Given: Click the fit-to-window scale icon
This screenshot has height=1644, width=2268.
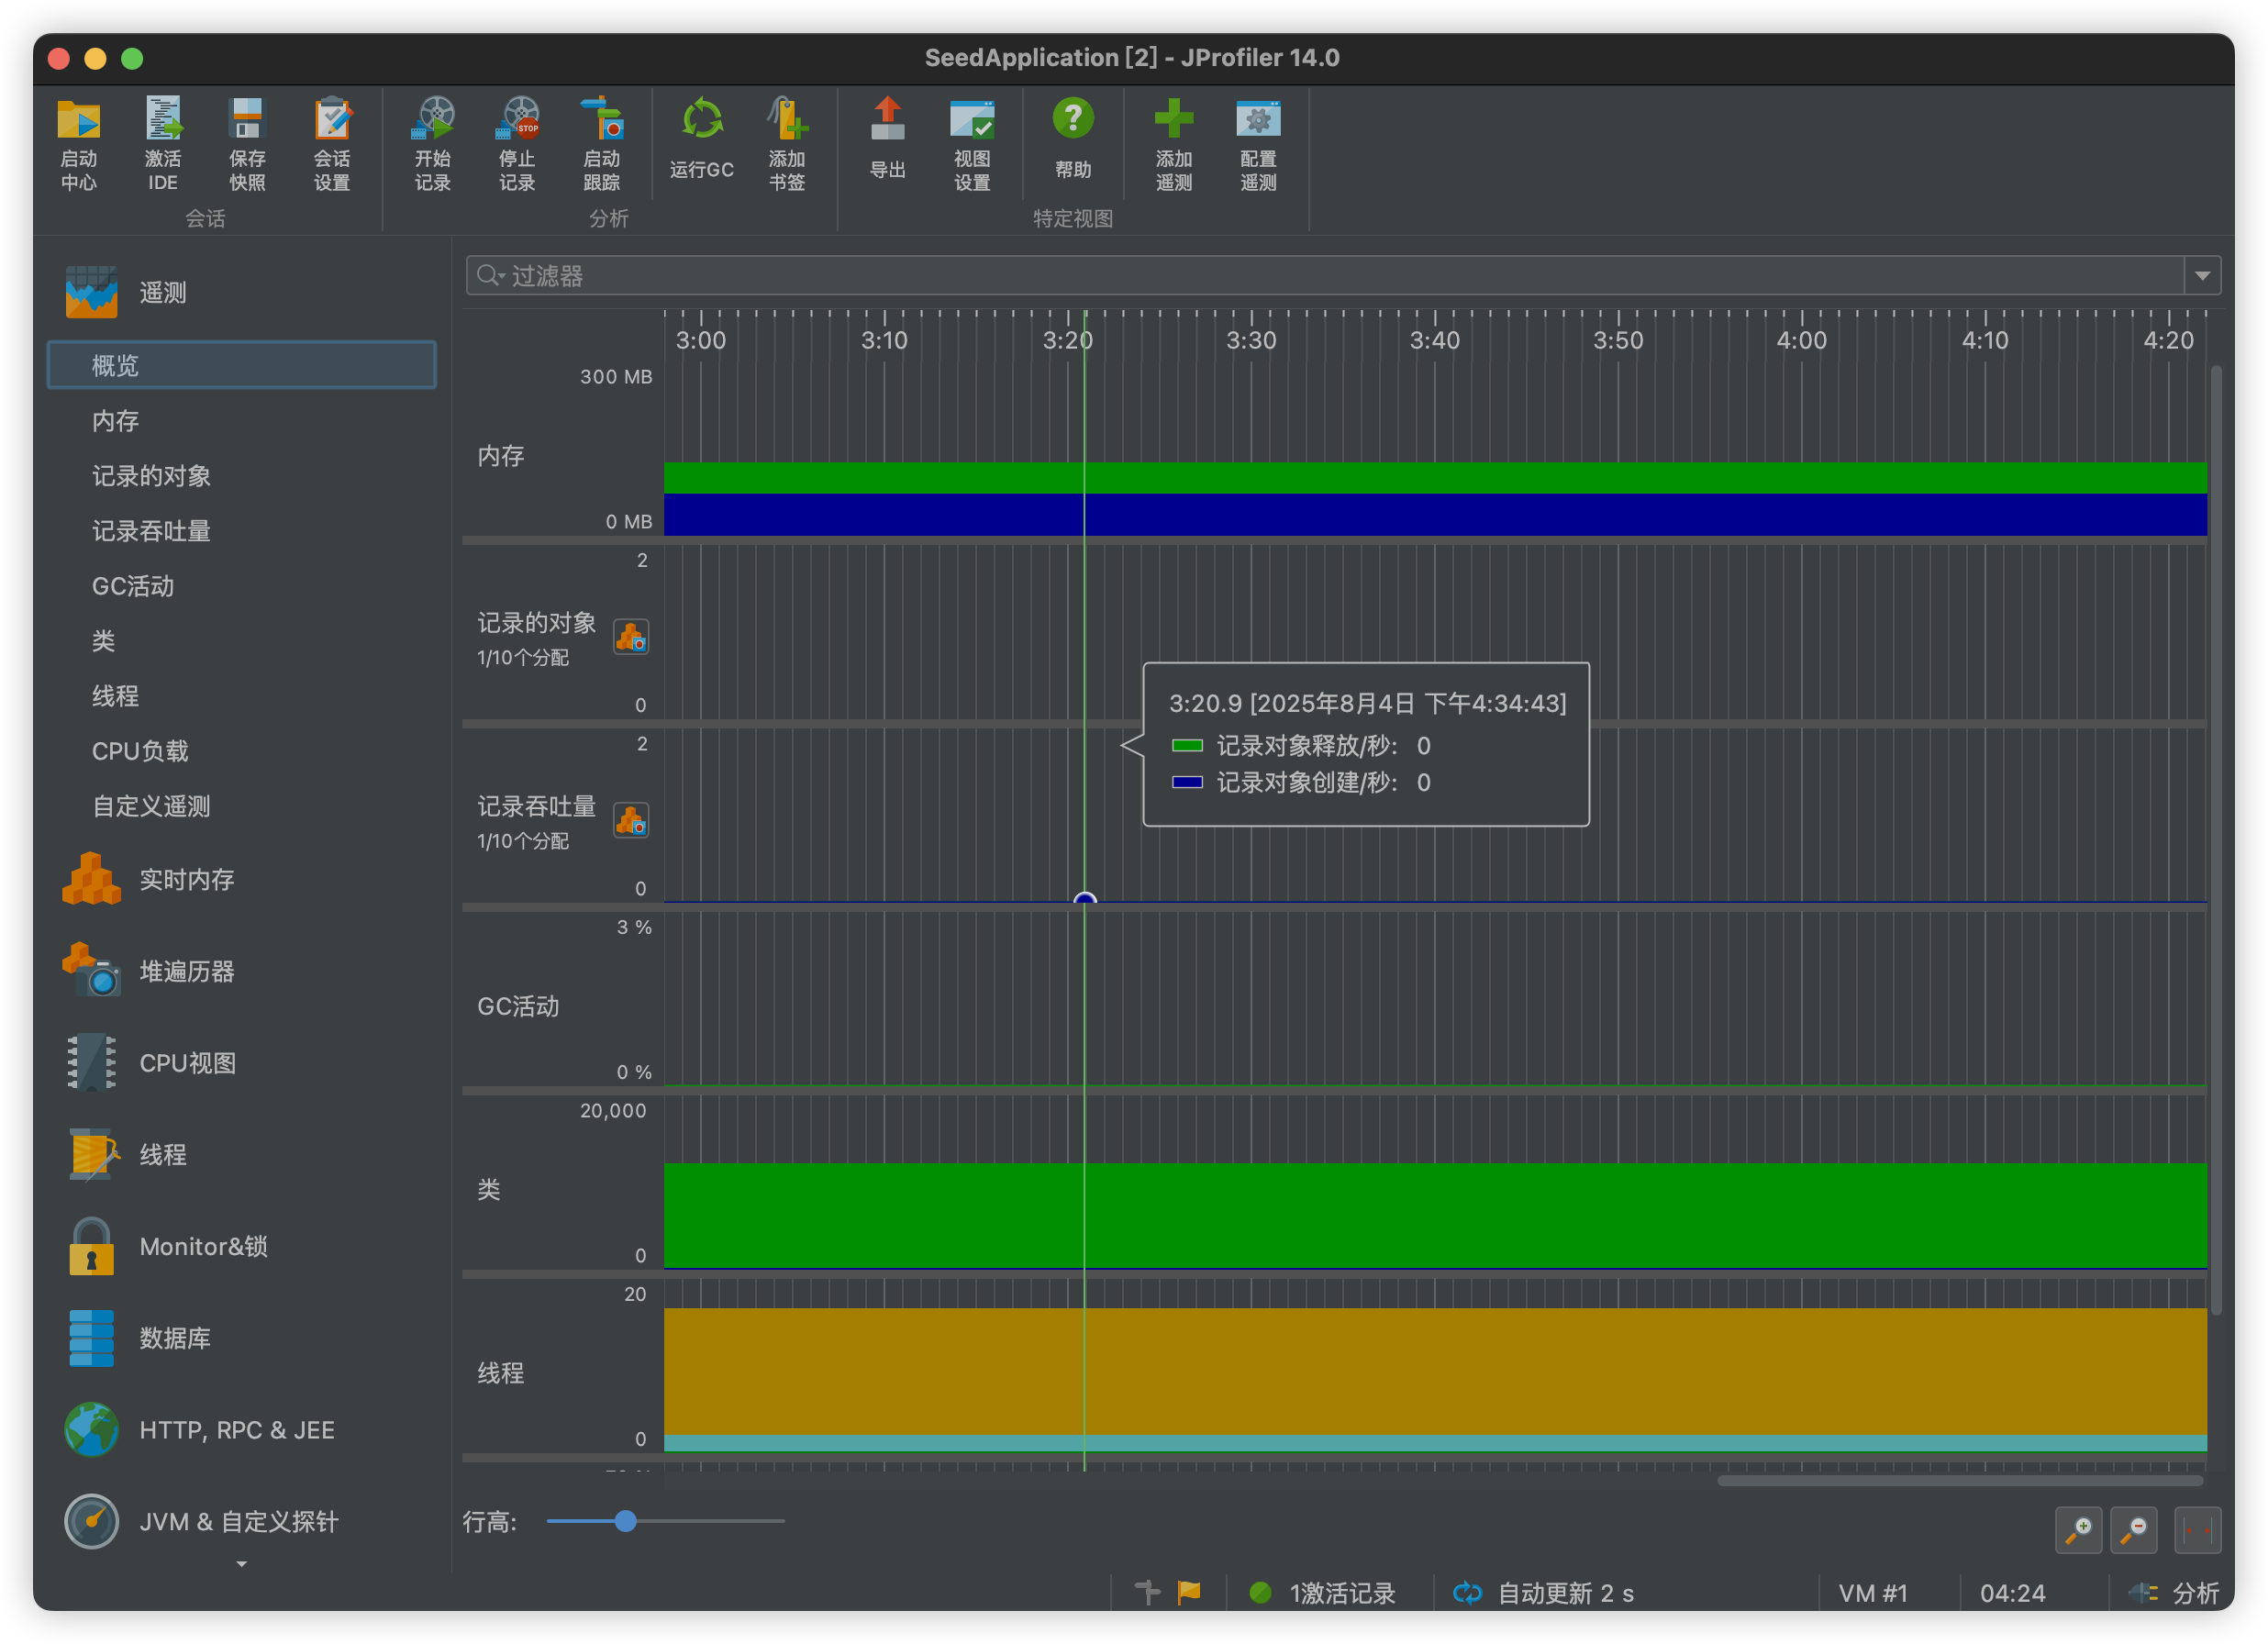Looking at the screenshot, I should 2197,1530.
